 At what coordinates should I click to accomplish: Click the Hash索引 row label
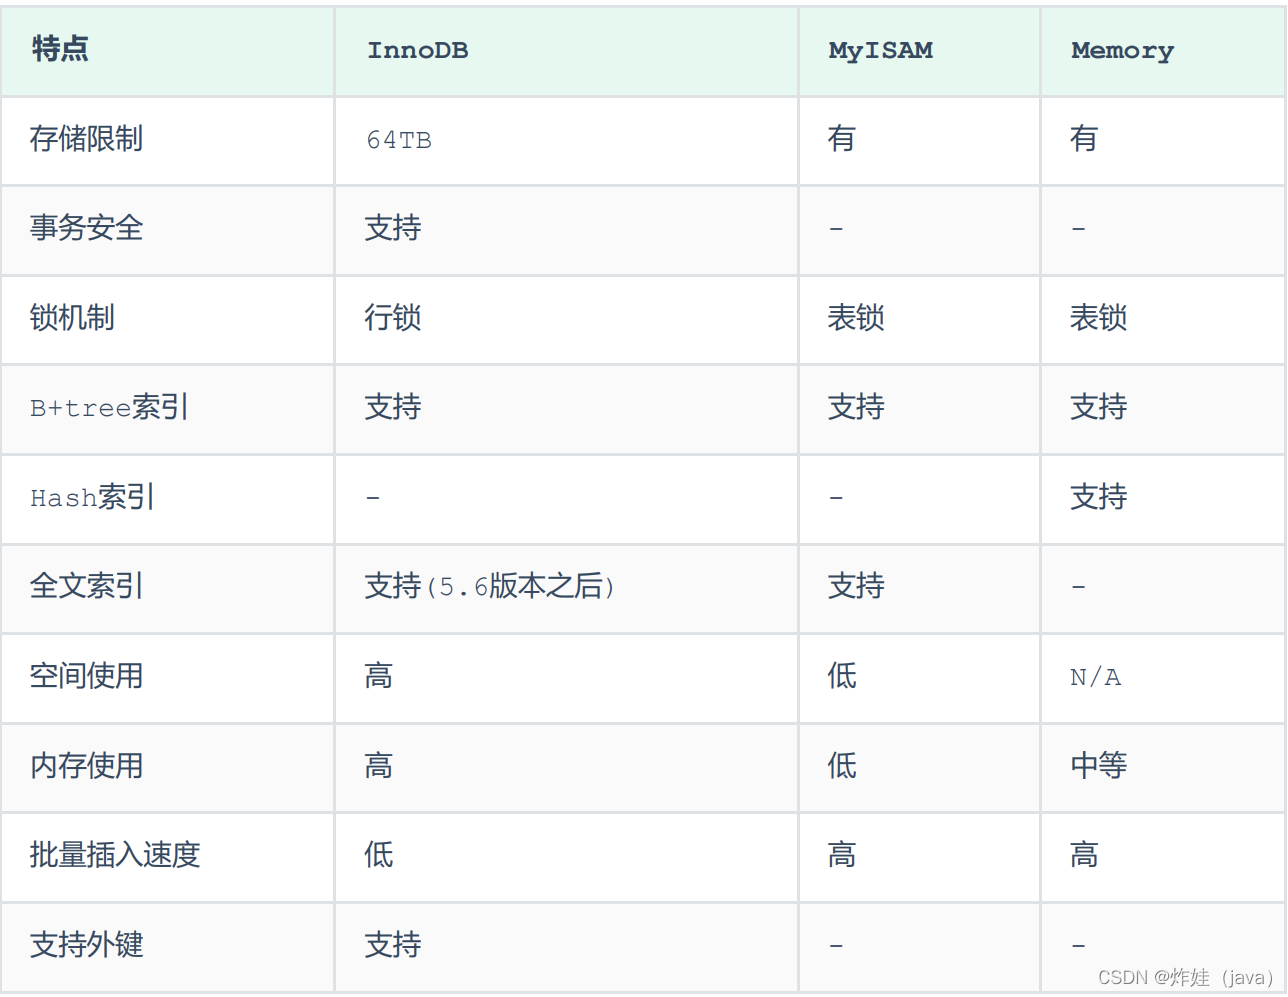(x=92, y=497)
